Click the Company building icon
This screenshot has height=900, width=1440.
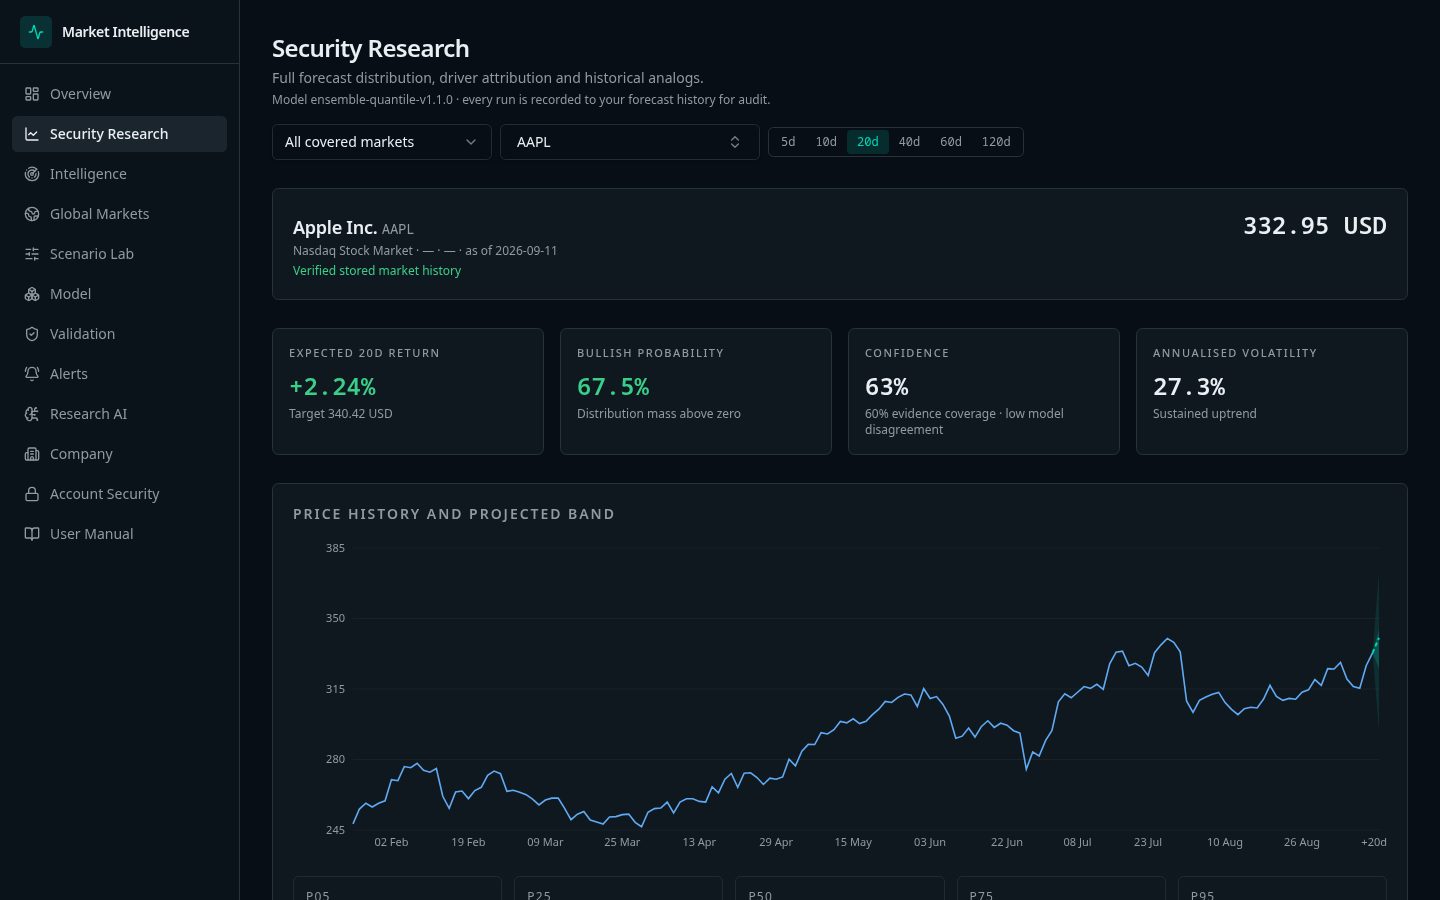click(32, 454)
